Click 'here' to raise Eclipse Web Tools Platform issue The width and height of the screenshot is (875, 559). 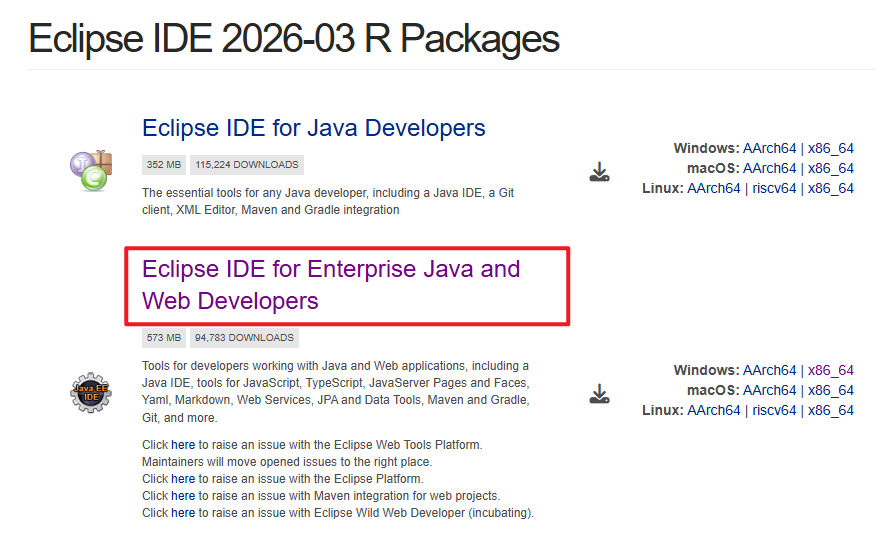click(x=183, y=444)
